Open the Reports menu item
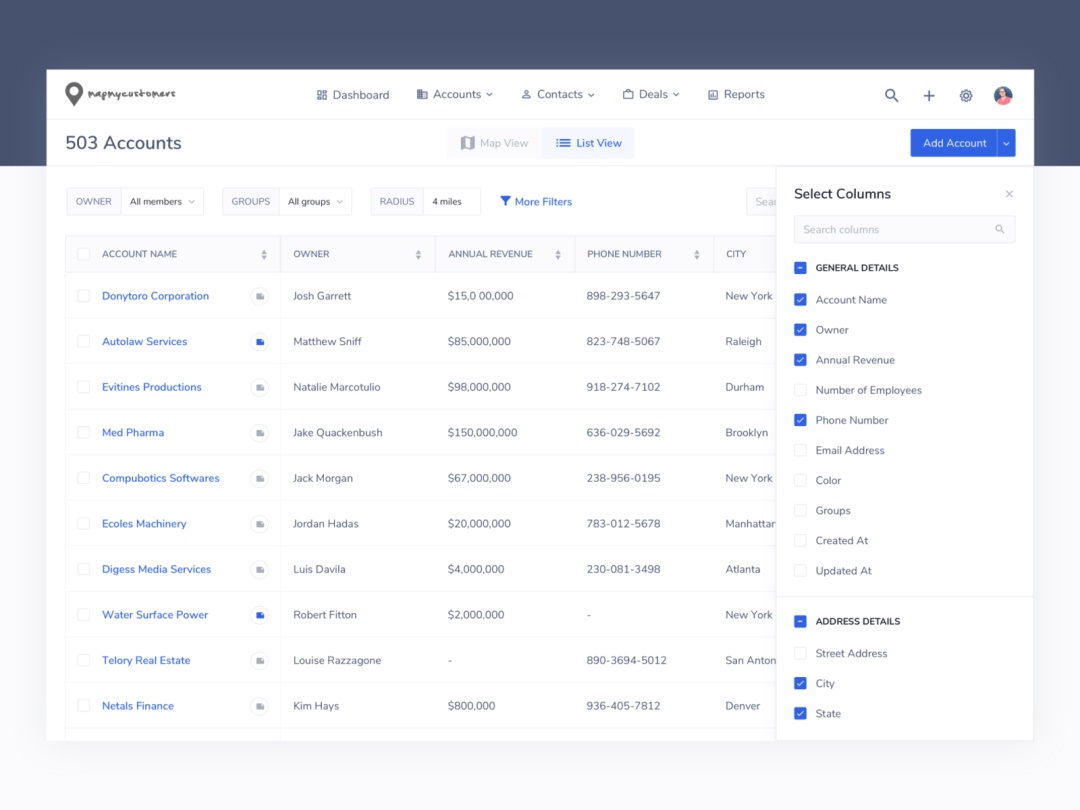Screen dimensions: 1080x810 (736, 95)
